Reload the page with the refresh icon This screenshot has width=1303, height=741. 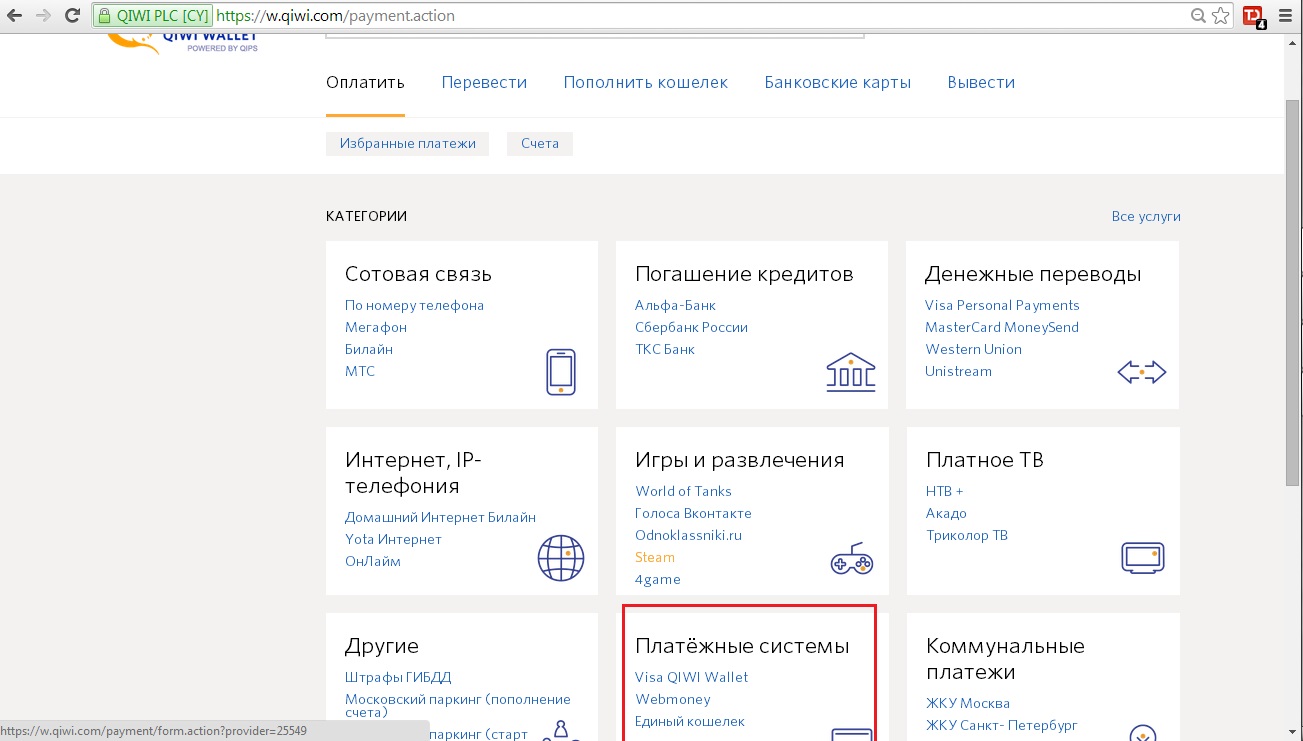(x=72, y=16)
